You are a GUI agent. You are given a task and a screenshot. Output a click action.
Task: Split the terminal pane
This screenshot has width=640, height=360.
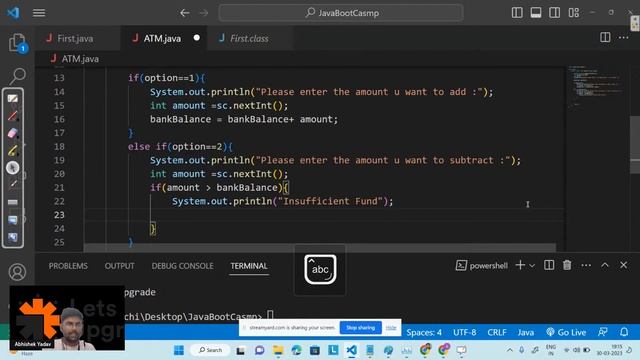549,265
